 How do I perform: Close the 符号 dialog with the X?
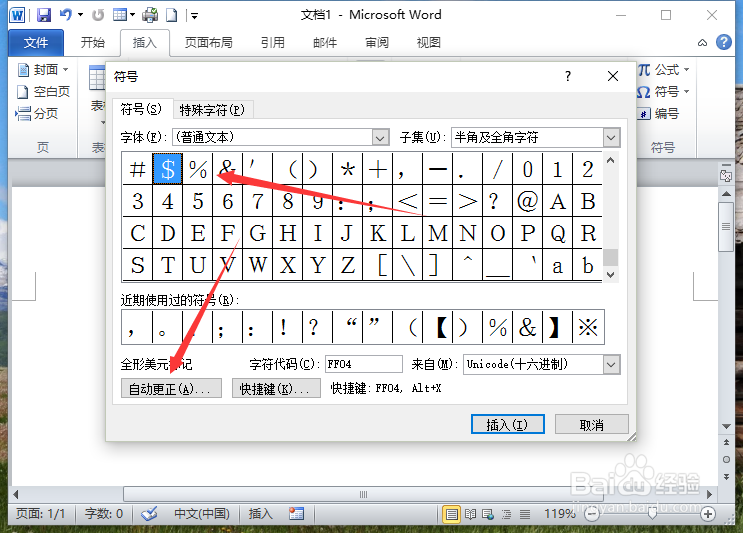pos(613,76)
